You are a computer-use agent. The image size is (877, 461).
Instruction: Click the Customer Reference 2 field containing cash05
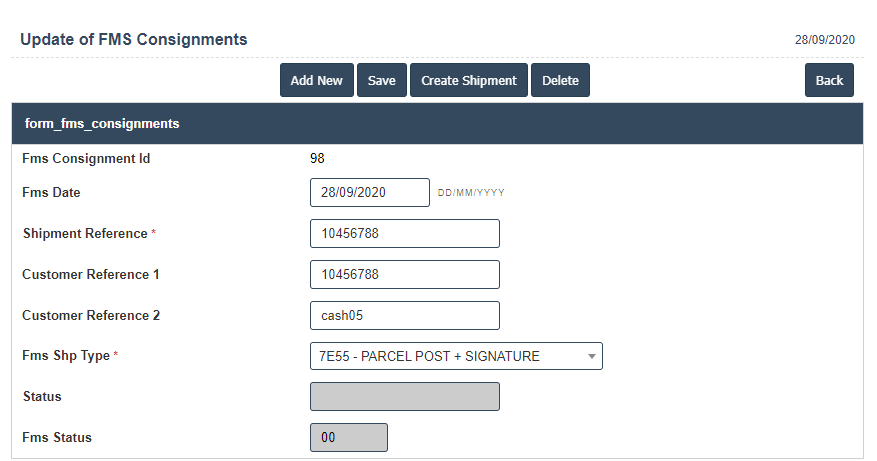coord(404,316)
